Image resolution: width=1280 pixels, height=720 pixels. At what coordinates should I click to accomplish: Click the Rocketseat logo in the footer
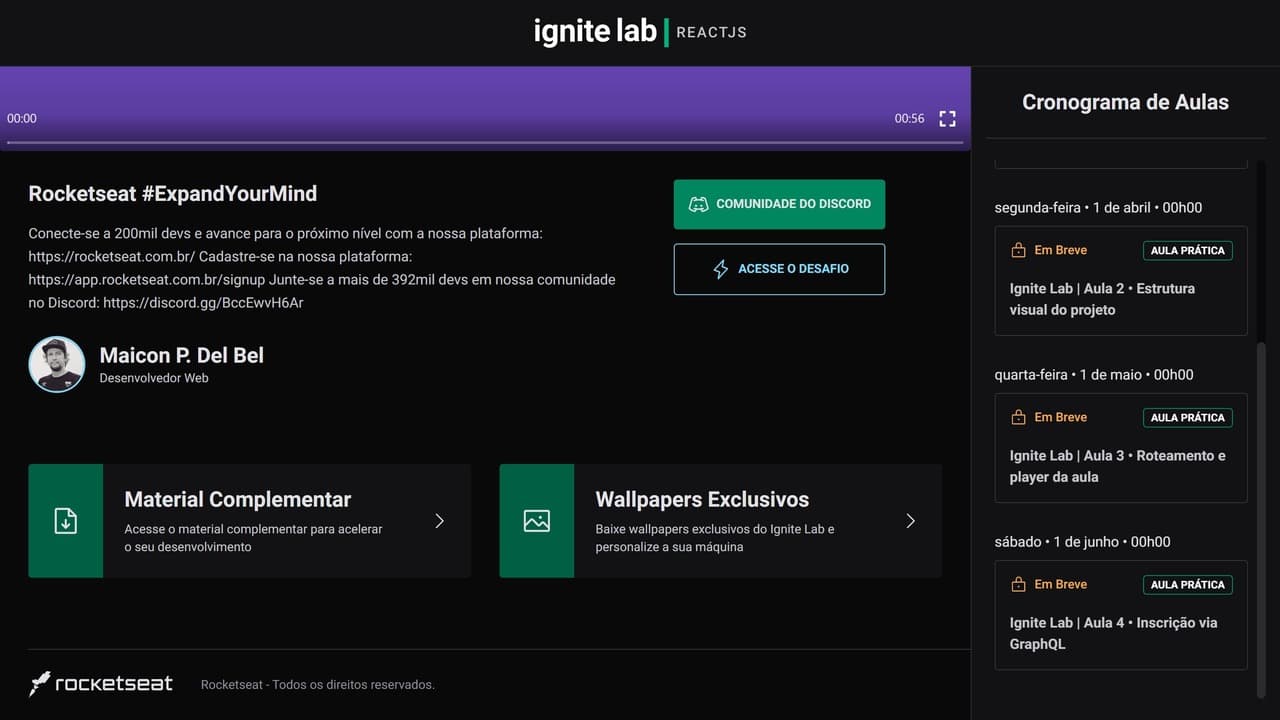(x=101, y=684)
